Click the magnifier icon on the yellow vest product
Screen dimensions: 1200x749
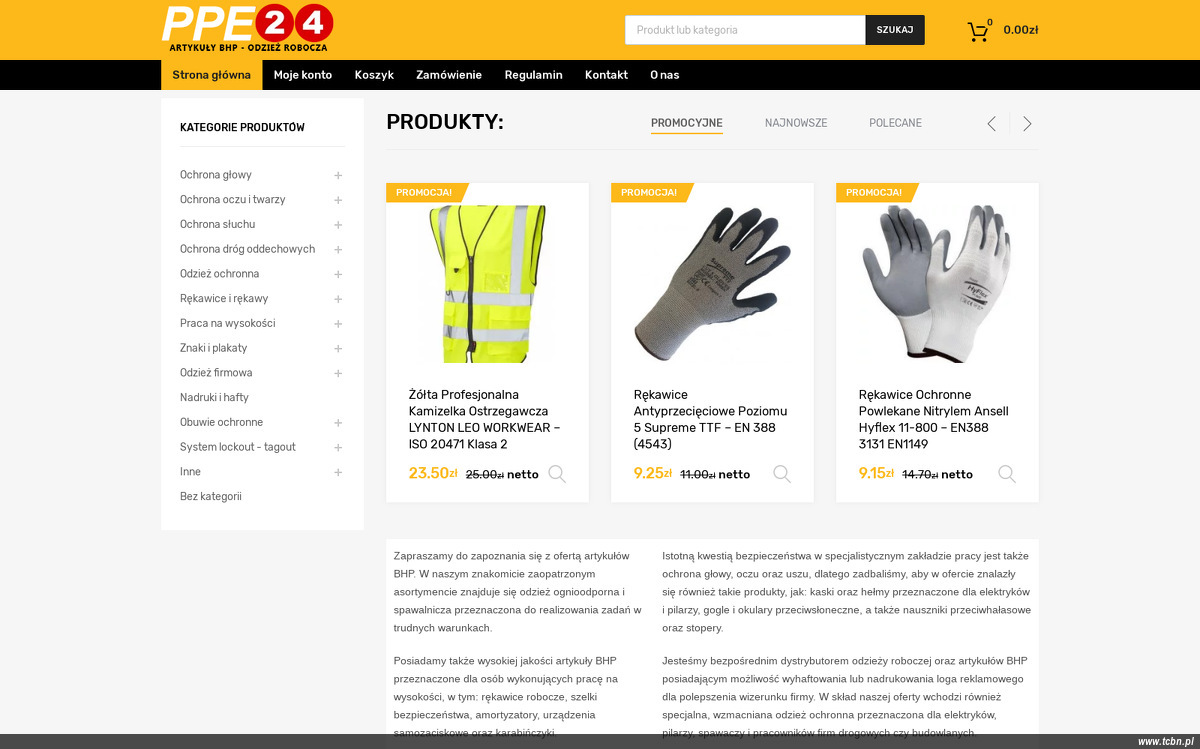(x=557, y=474)
